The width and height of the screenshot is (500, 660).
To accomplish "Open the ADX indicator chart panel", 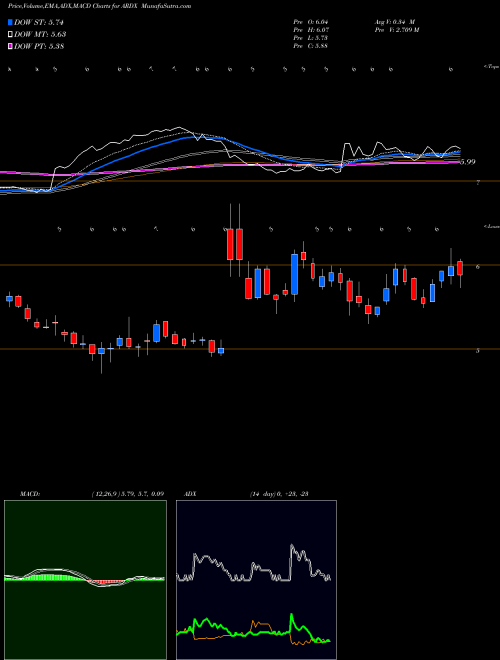I will click(256, 580).
